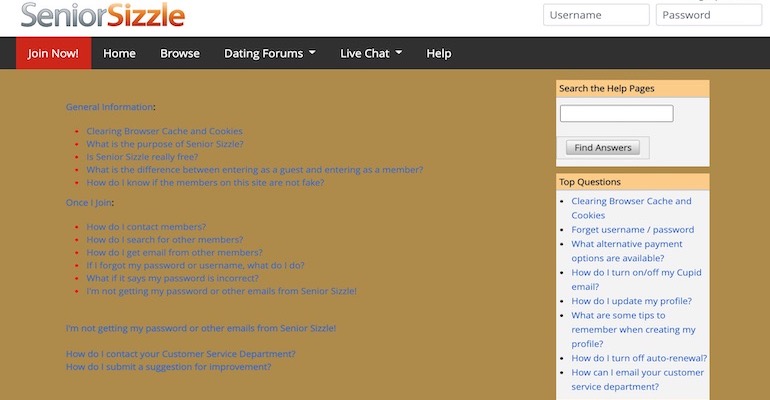This screenshot has height=400, width=770.
Task: Open the Home menu item
Action: [x=119, y=53]
